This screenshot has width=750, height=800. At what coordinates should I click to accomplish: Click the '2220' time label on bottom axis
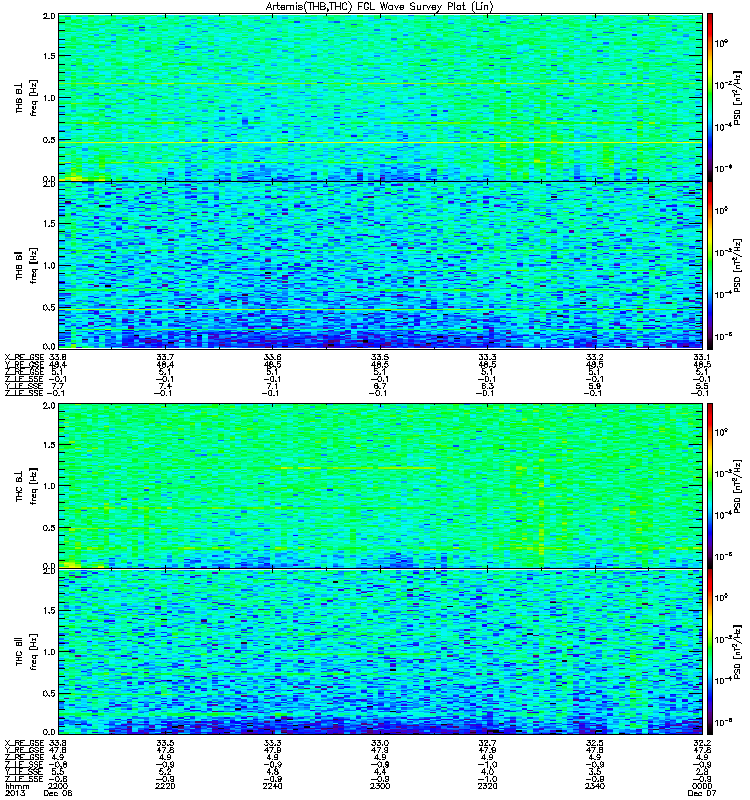(x=165, y=786)
